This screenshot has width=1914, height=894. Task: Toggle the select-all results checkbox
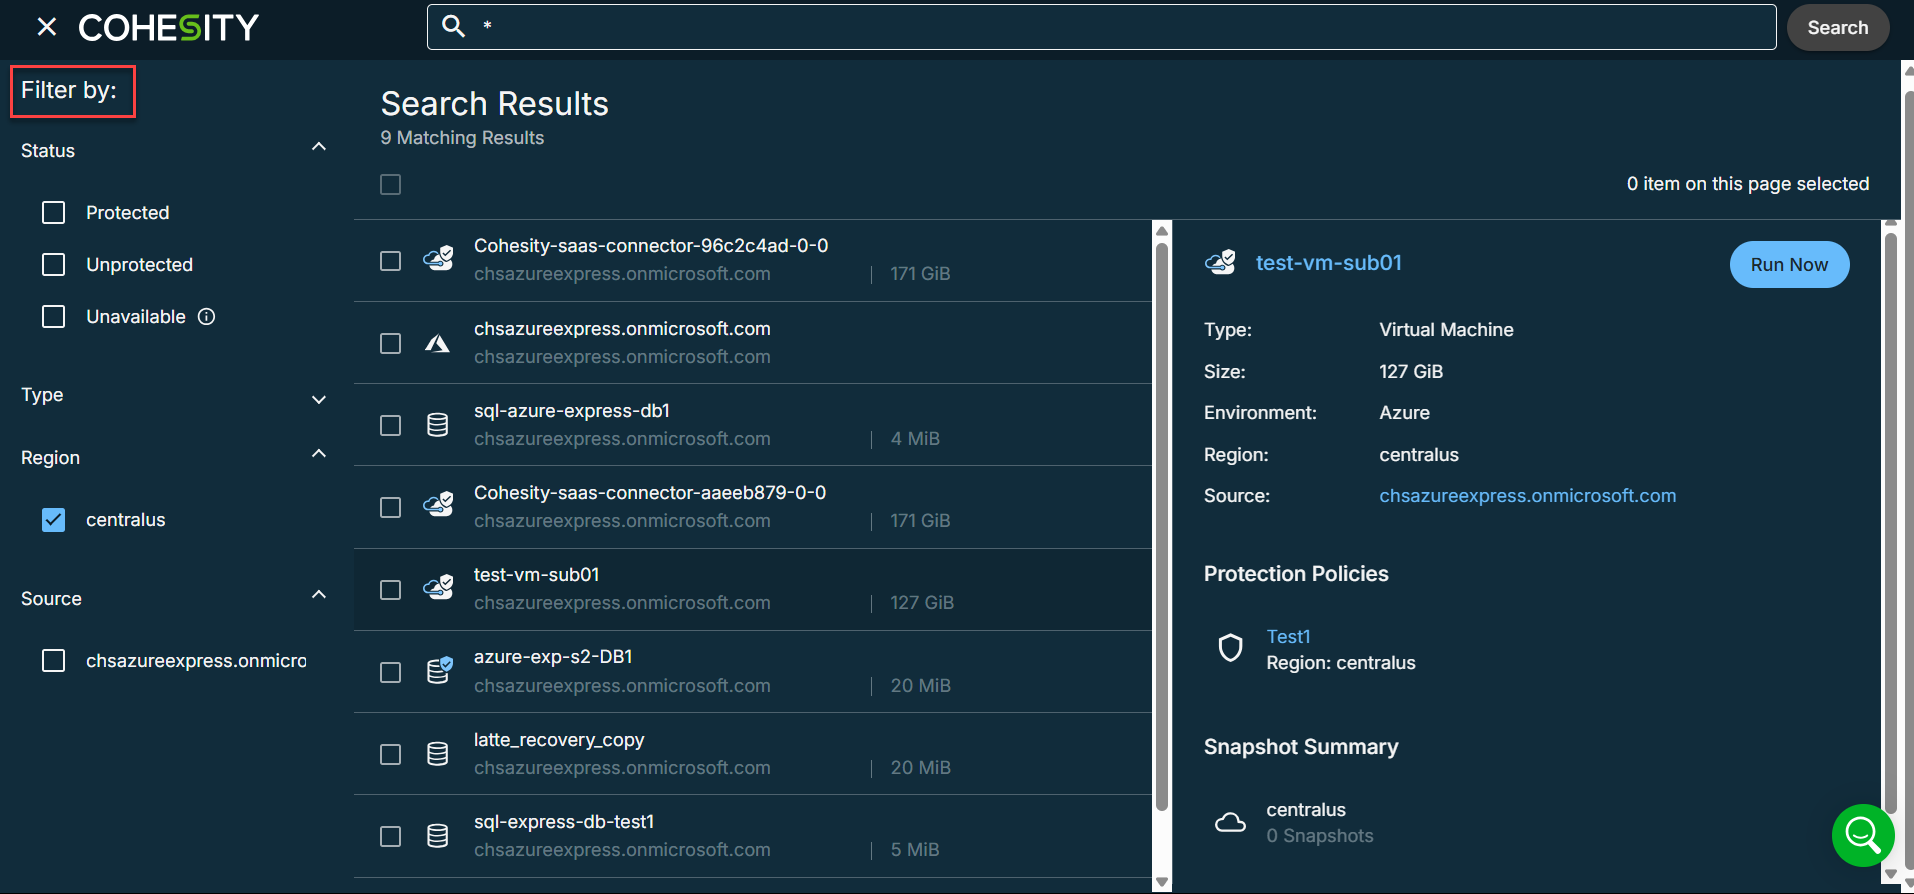coord(391,185)
